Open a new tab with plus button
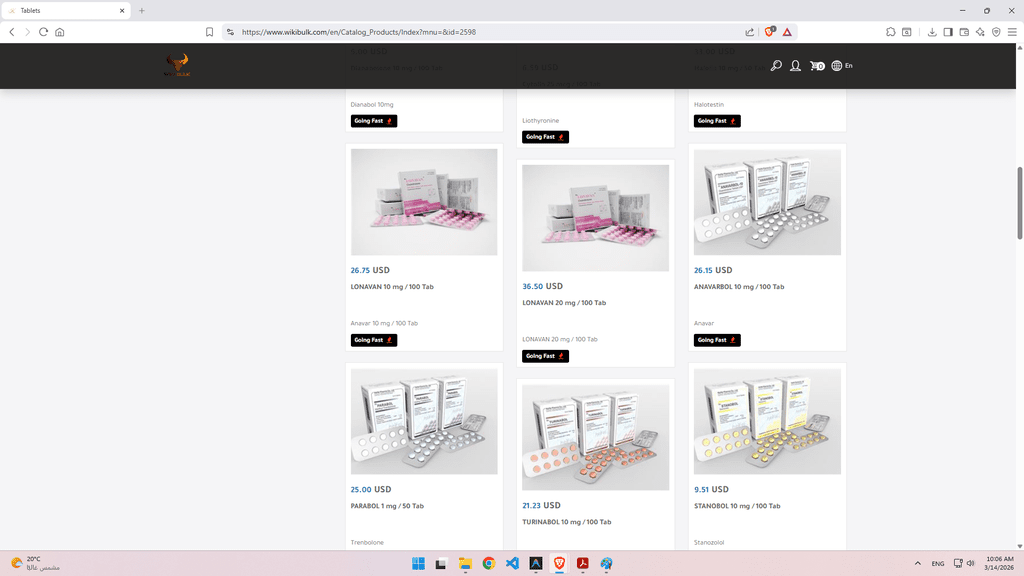Screen dimensions: 1024x576 [142, 11]
